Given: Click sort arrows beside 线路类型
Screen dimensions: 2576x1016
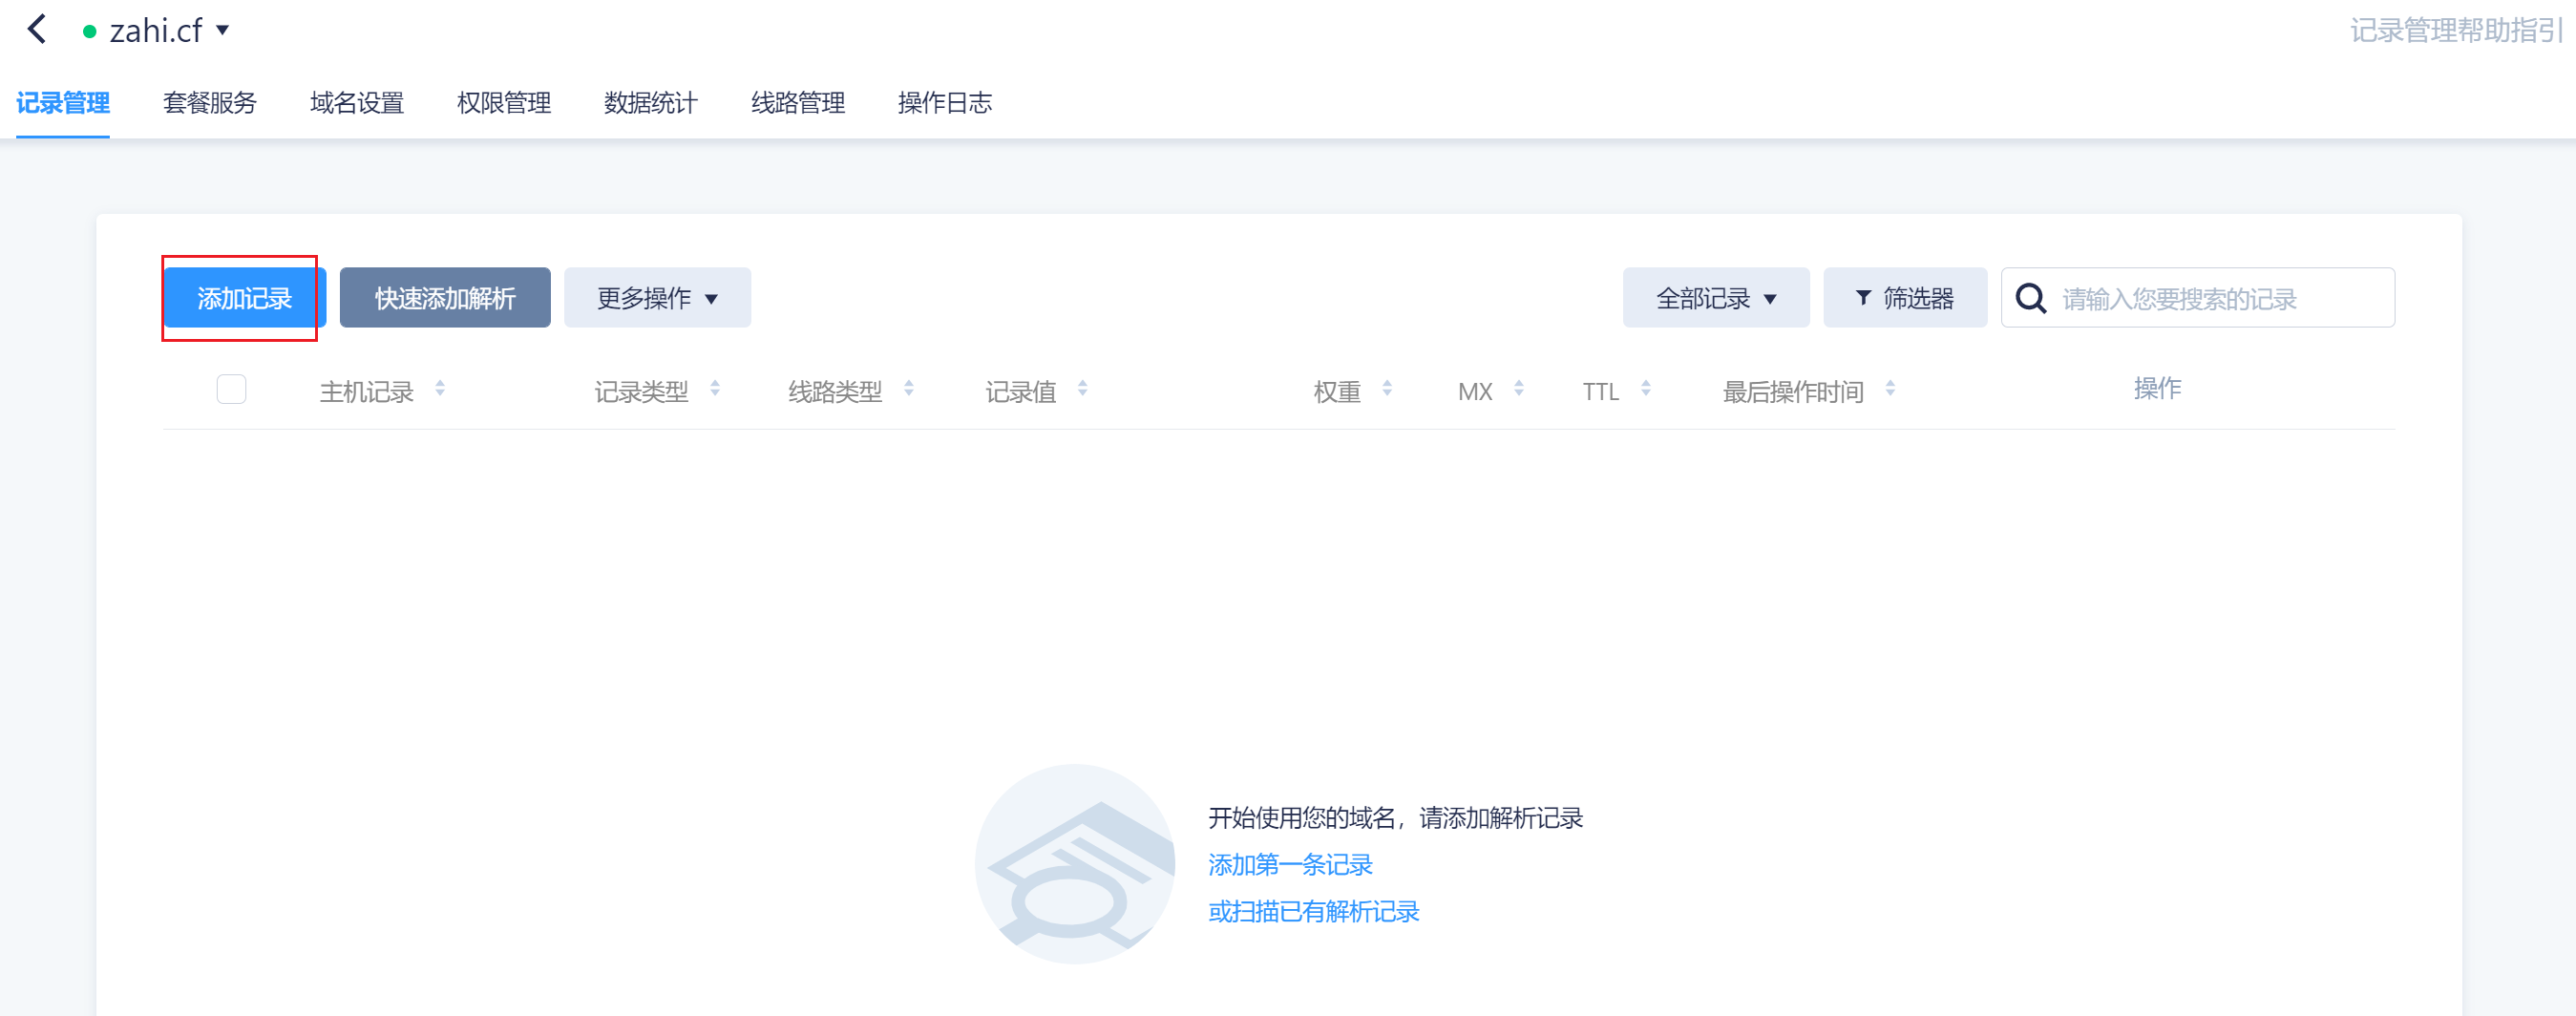Looking at the screenshot, I should (x=909, y=389).
